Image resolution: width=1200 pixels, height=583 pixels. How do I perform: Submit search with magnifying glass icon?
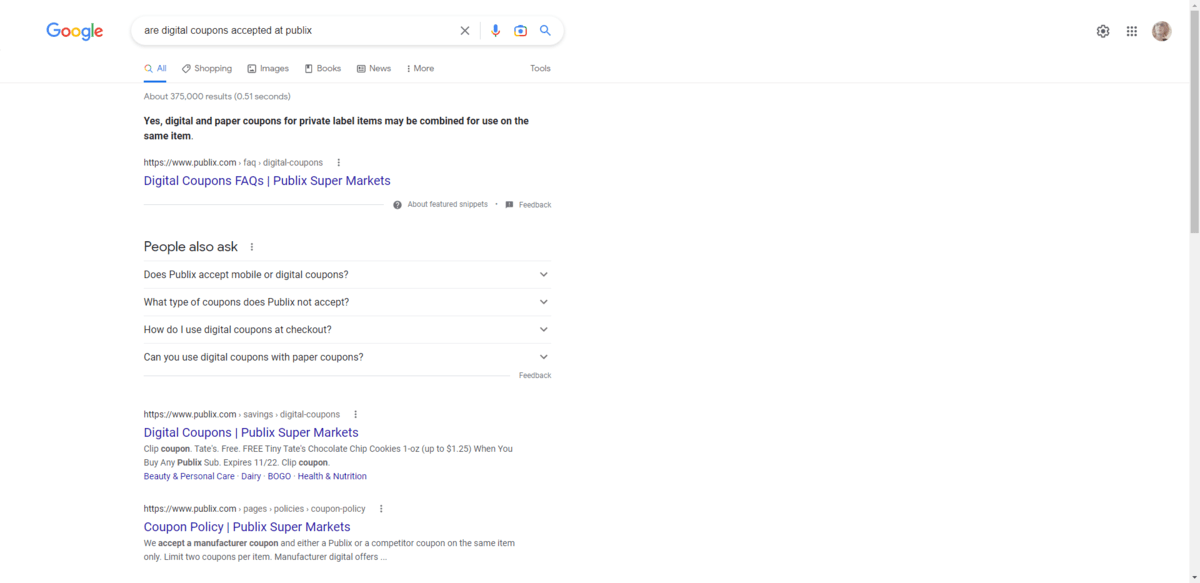pos(545,31)
